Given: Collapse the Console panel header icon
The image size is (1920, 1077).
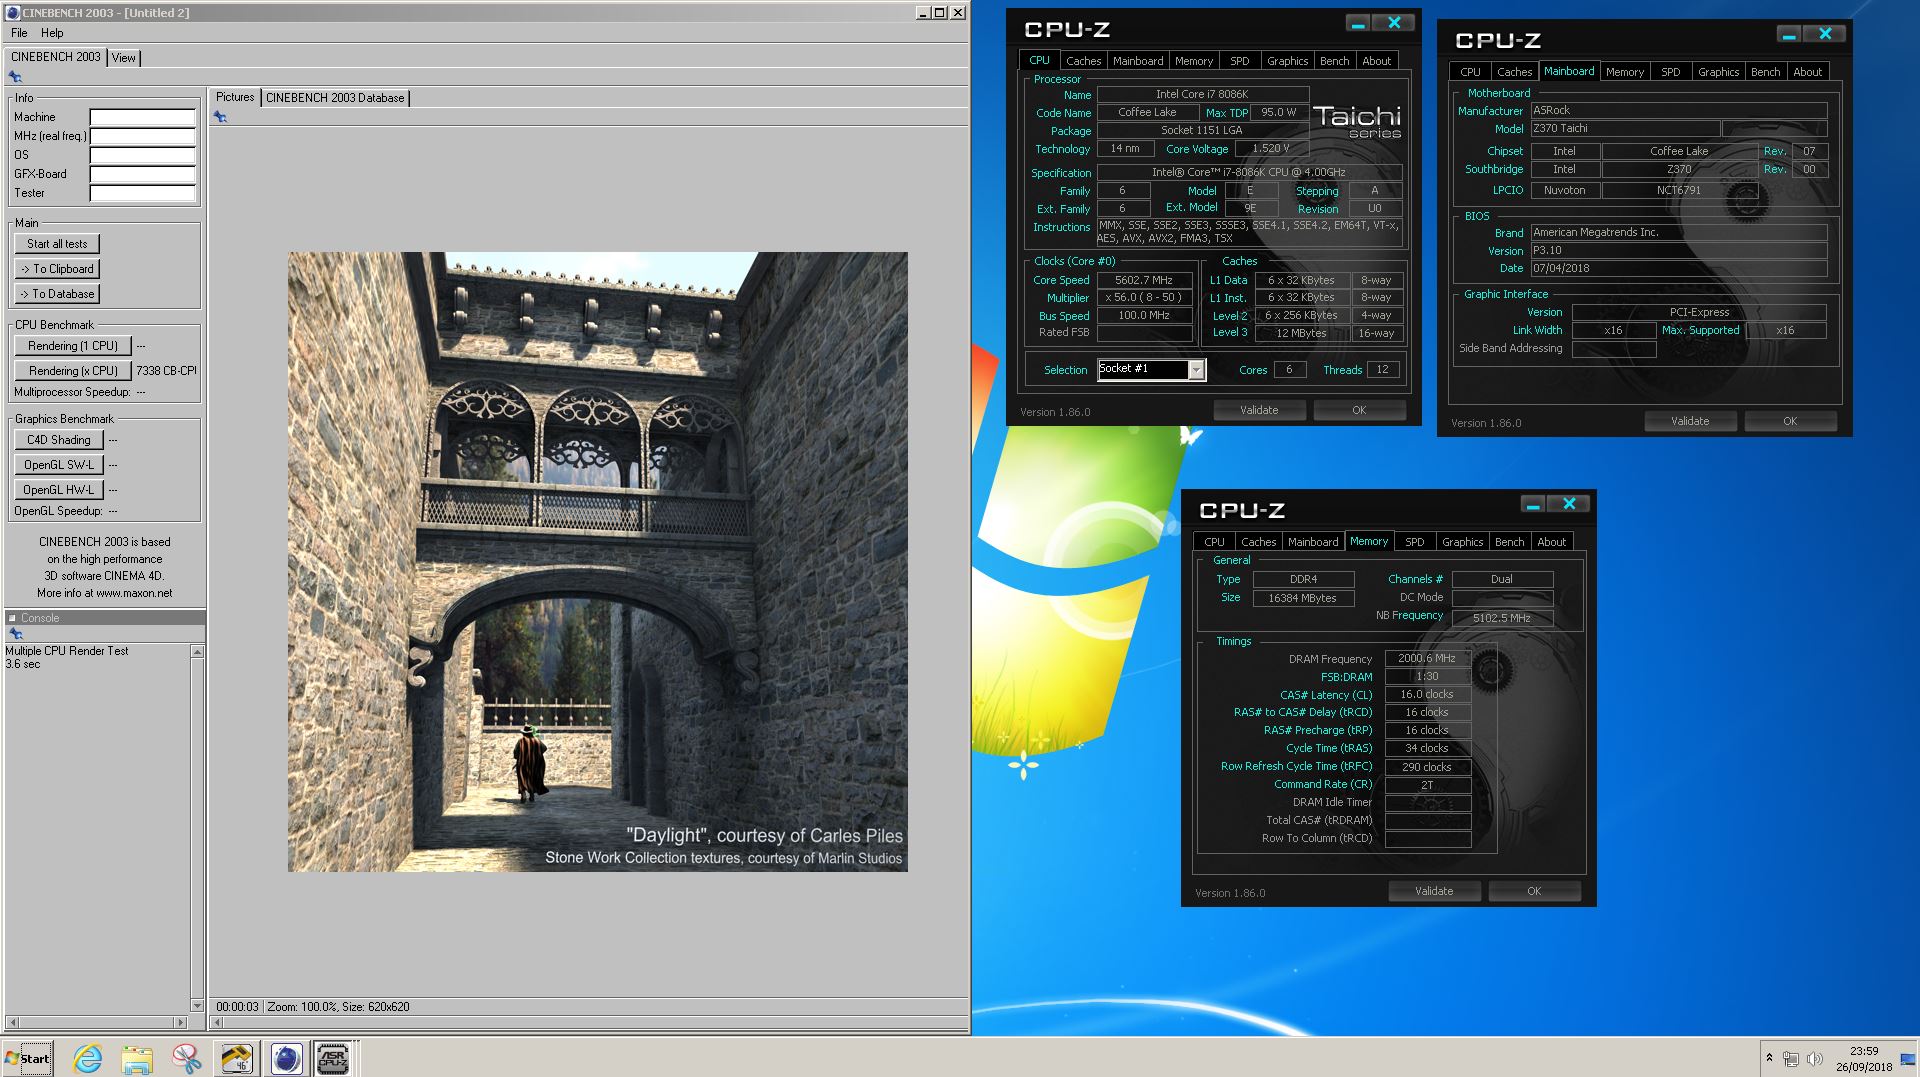Looking at the screenshot, I should click(x=13, y=618).
